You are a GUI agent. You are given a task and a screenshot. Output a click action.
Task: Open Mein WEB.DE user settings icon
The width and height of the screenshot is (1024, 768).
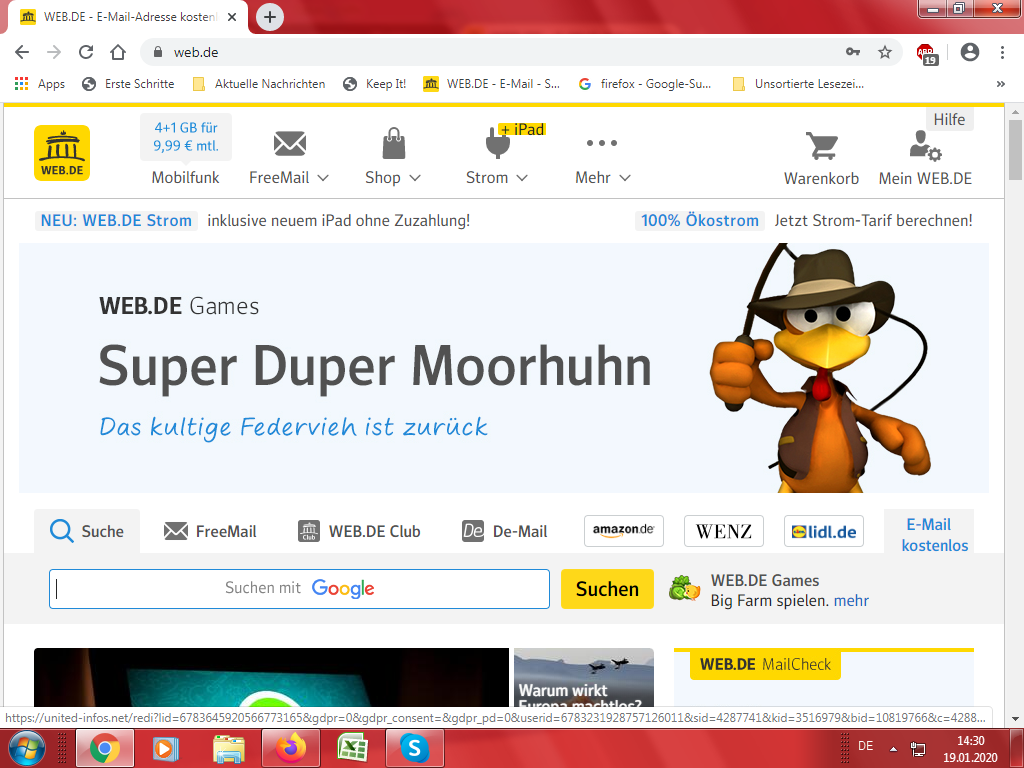coord(925,146)
